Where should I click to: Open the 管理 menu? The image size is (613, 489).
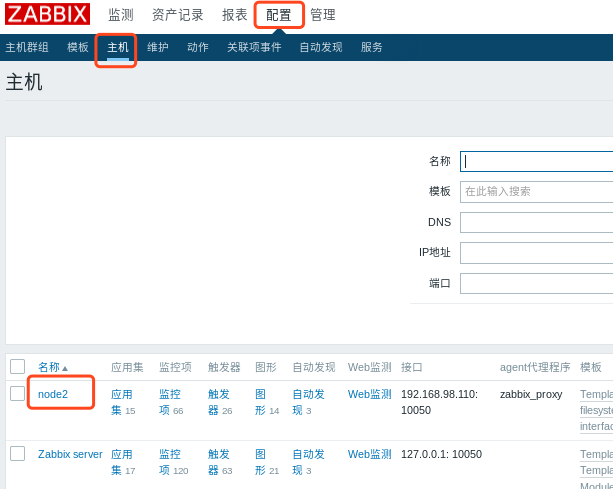click(323, 15)
